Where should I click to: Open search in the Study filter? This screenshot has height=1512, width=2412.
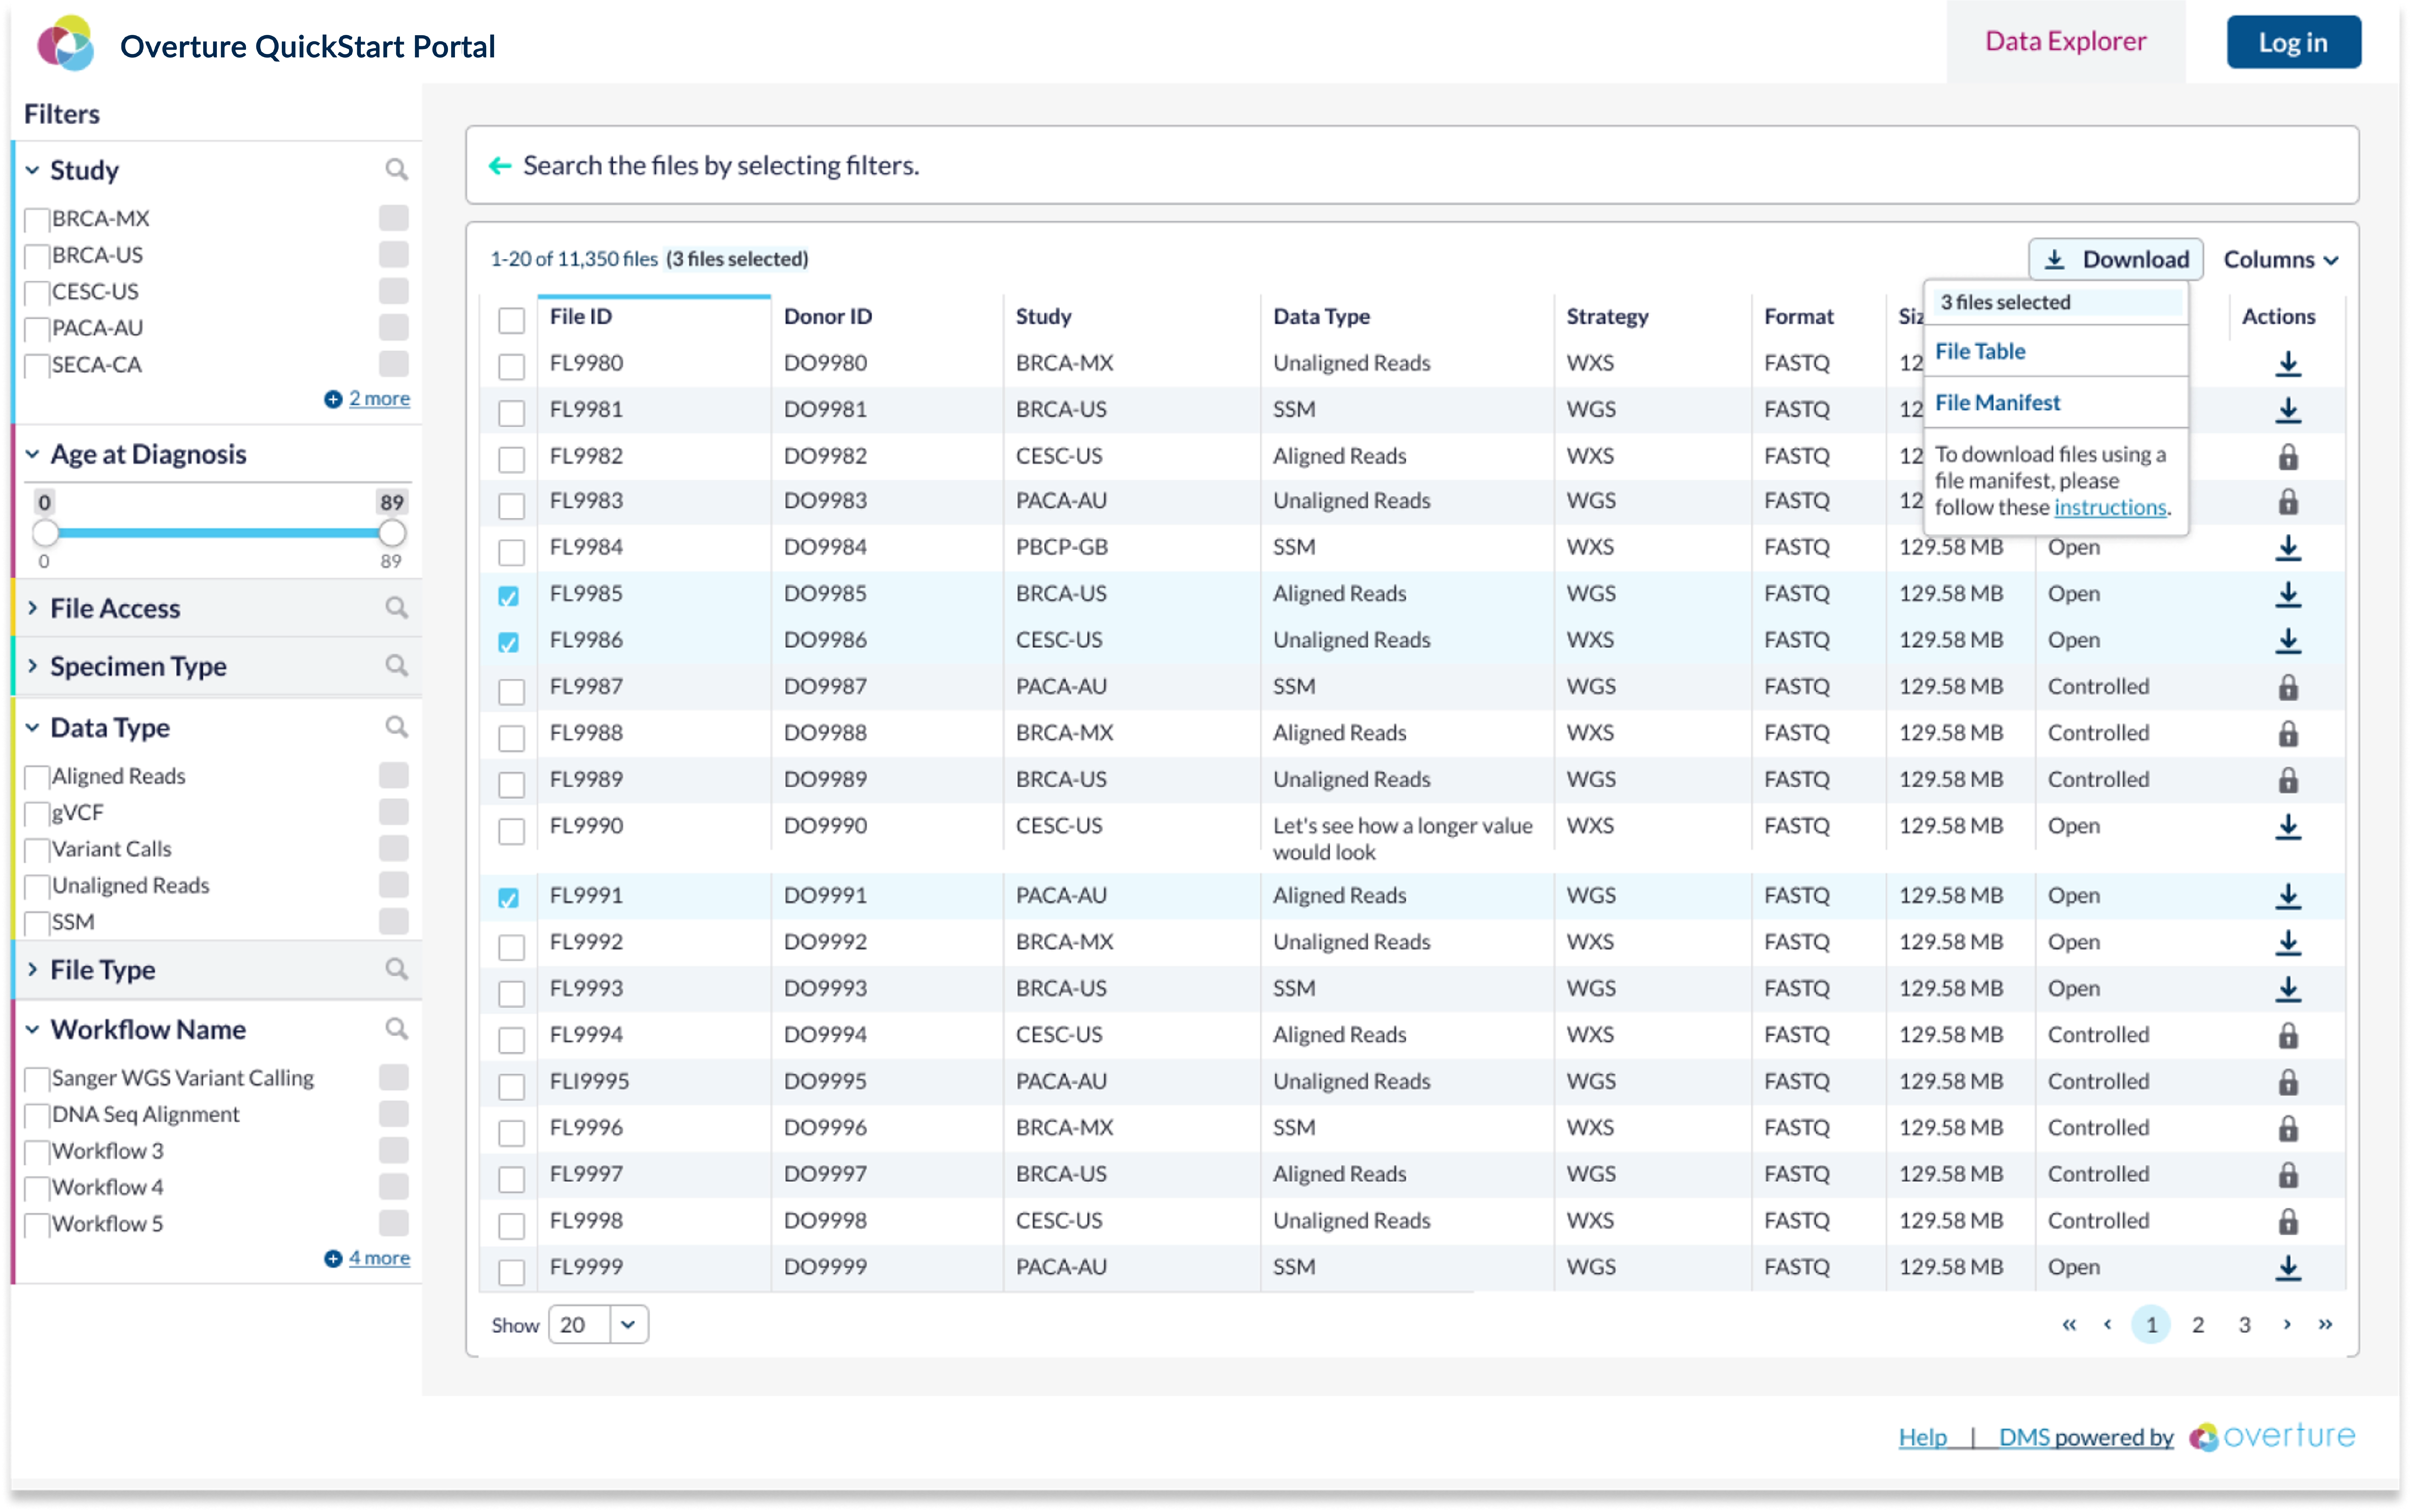(x=397, y=170)
